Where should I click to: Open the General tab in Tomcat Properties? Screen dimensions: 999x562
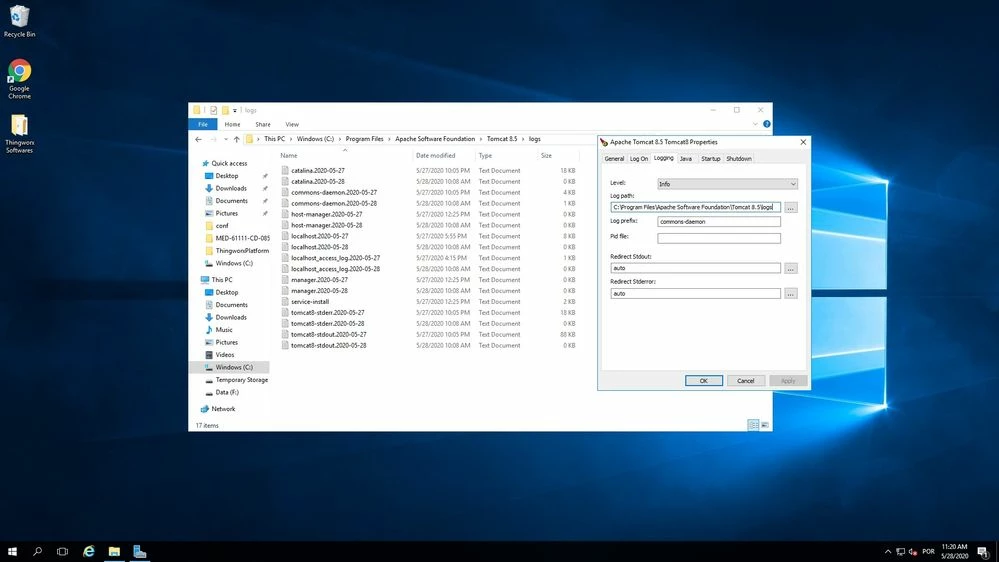[614, 159]
